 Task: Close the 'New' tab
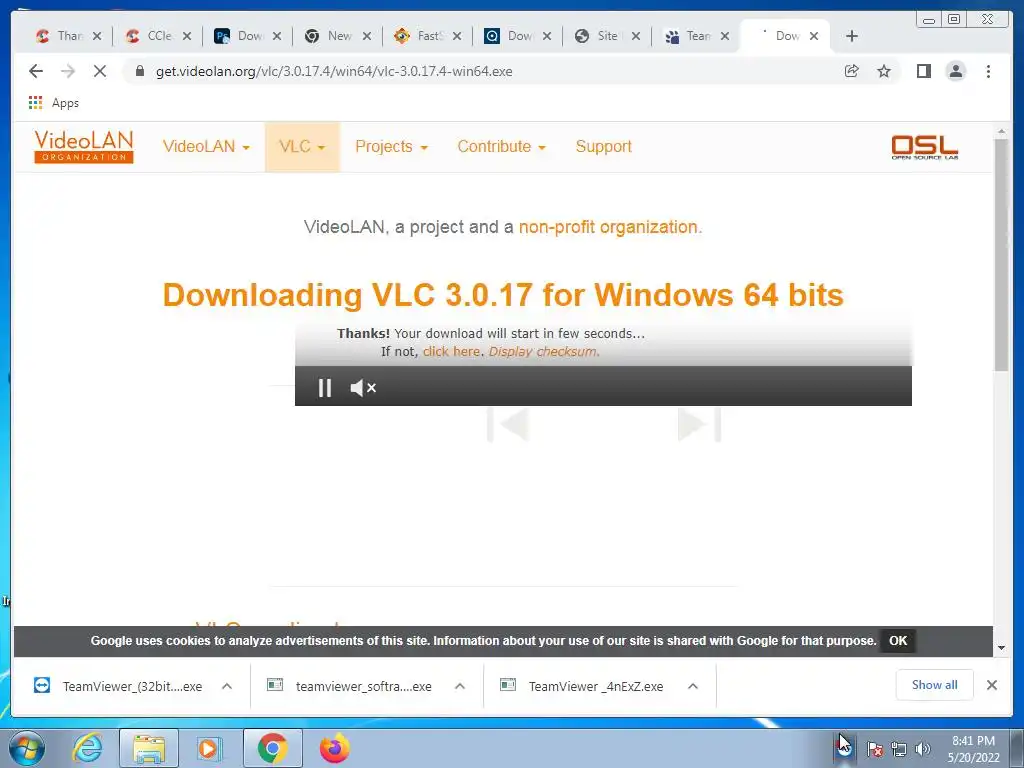[x=367, y=36]
